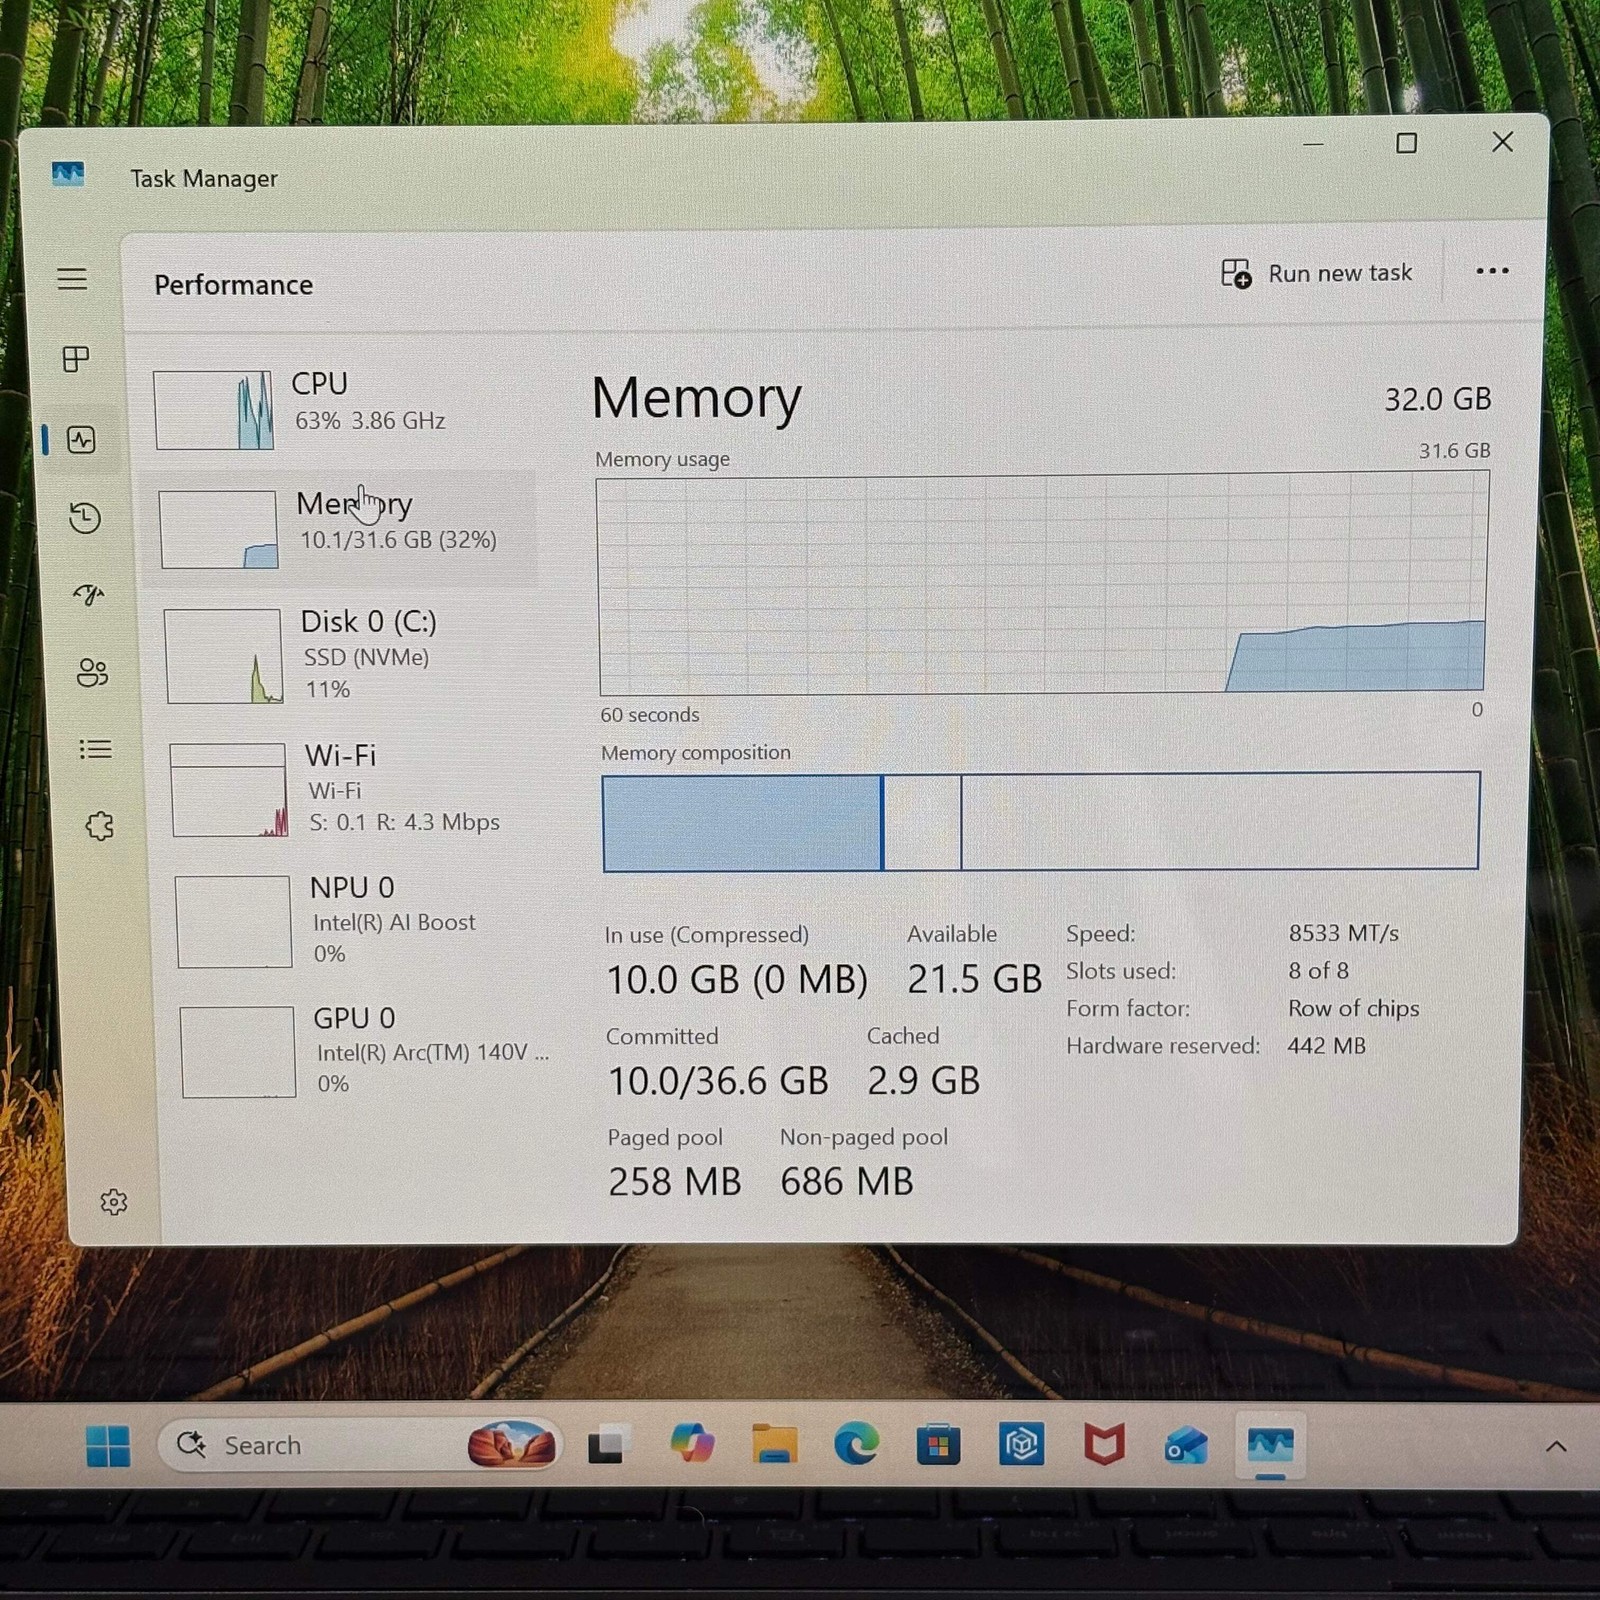The height and width of the screenshot is (1600, 1600).
Task: Launch Copilot from the taskbar
Action: 692,1445
